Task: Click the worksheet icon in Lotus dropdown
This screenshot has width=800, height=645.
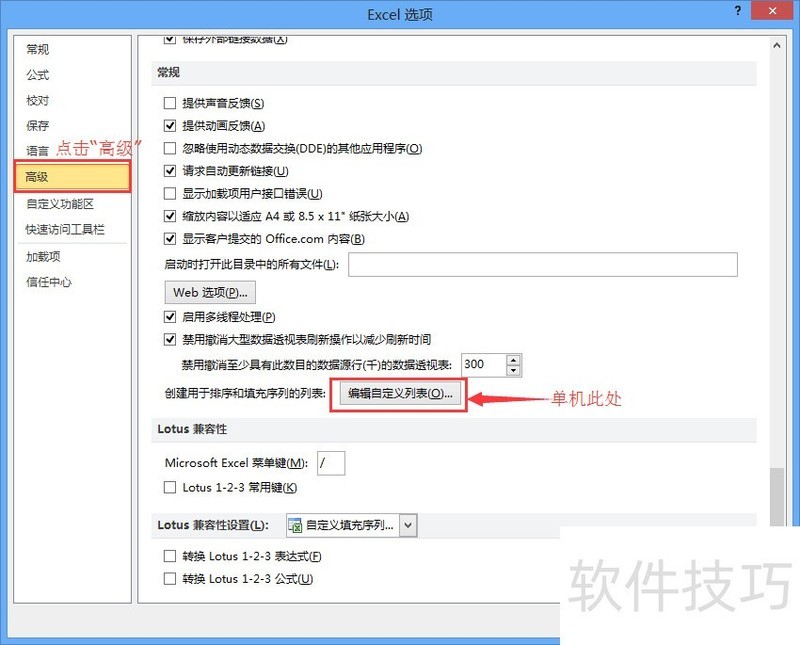Action: (x=295, y=525)
